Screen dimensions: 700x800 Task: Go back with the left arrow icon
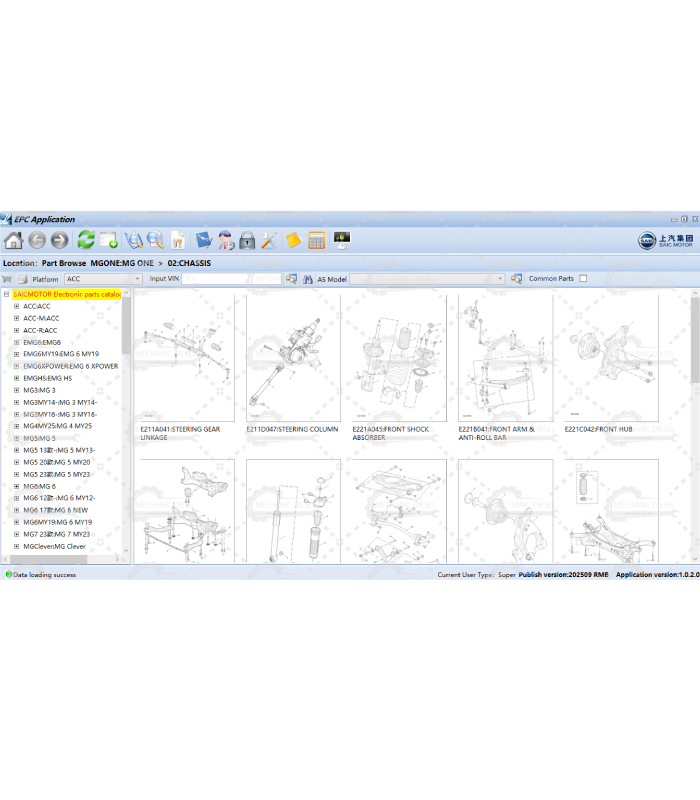click(x=37, y=240)
